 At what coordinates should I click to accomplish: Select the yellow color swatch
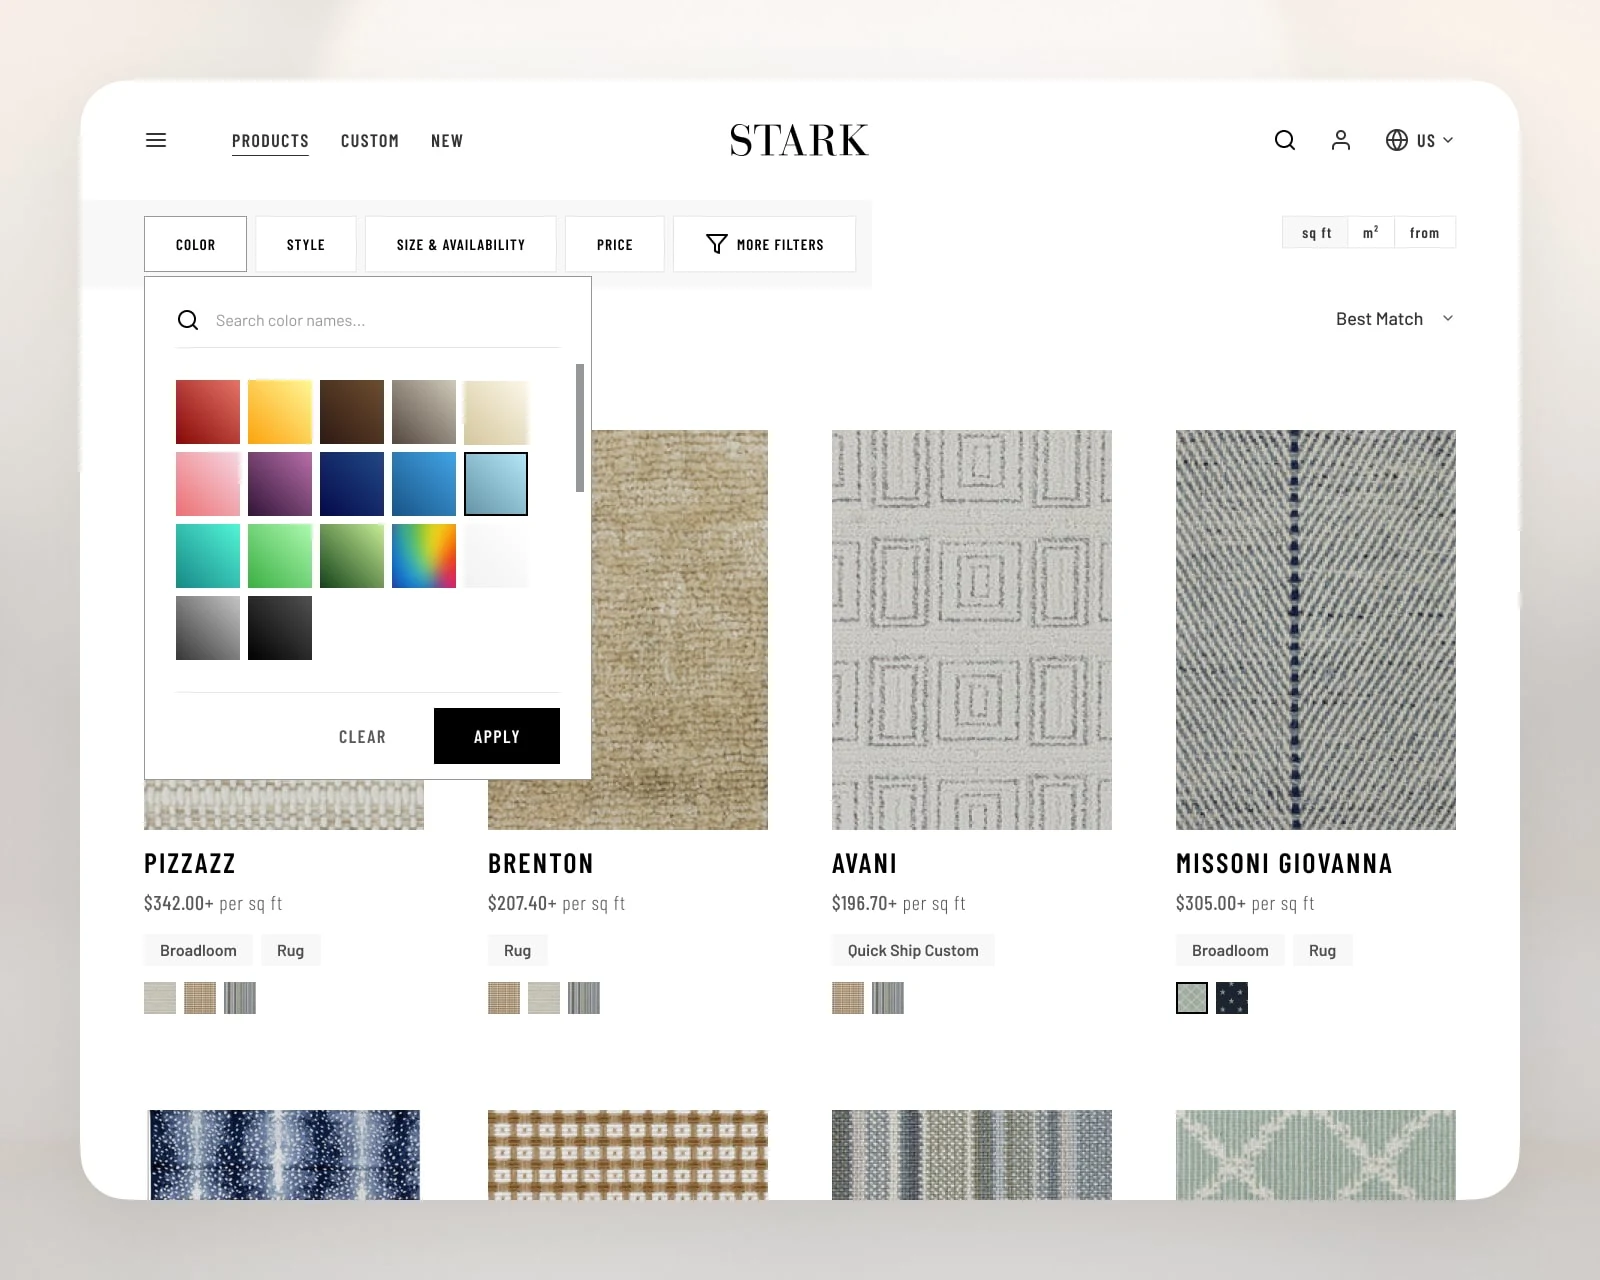point(280,412)
